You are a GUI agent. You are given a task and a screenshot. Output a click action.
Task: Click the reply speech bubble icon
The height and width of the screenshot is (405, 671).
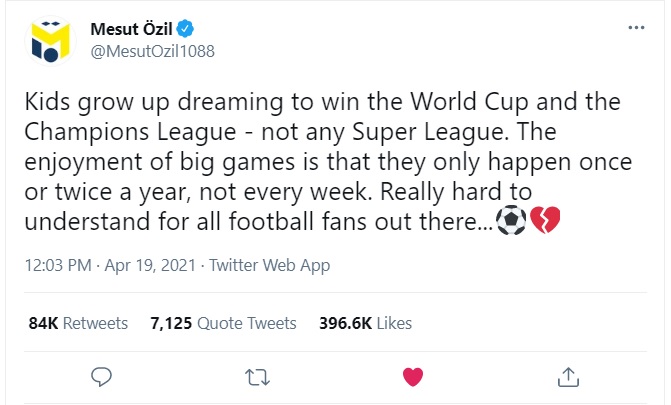101,376
